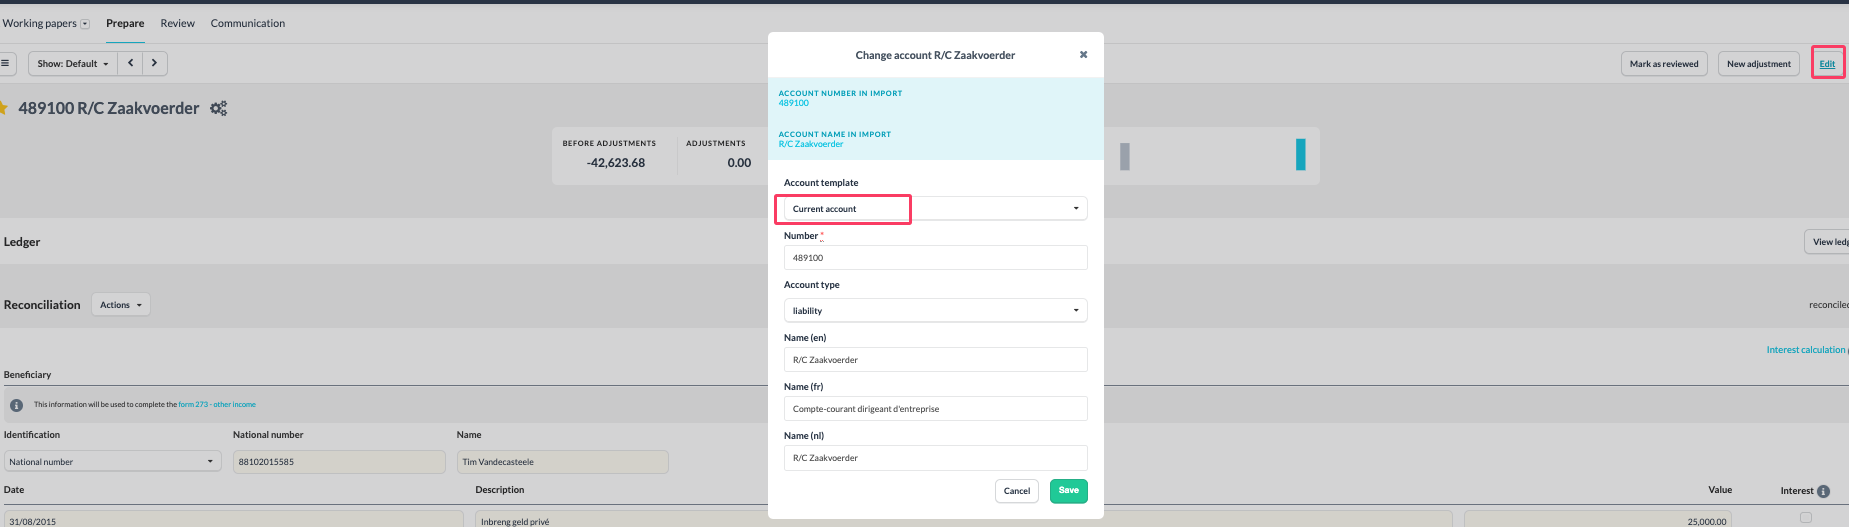Close the Change account dialog

point(1083,55)
